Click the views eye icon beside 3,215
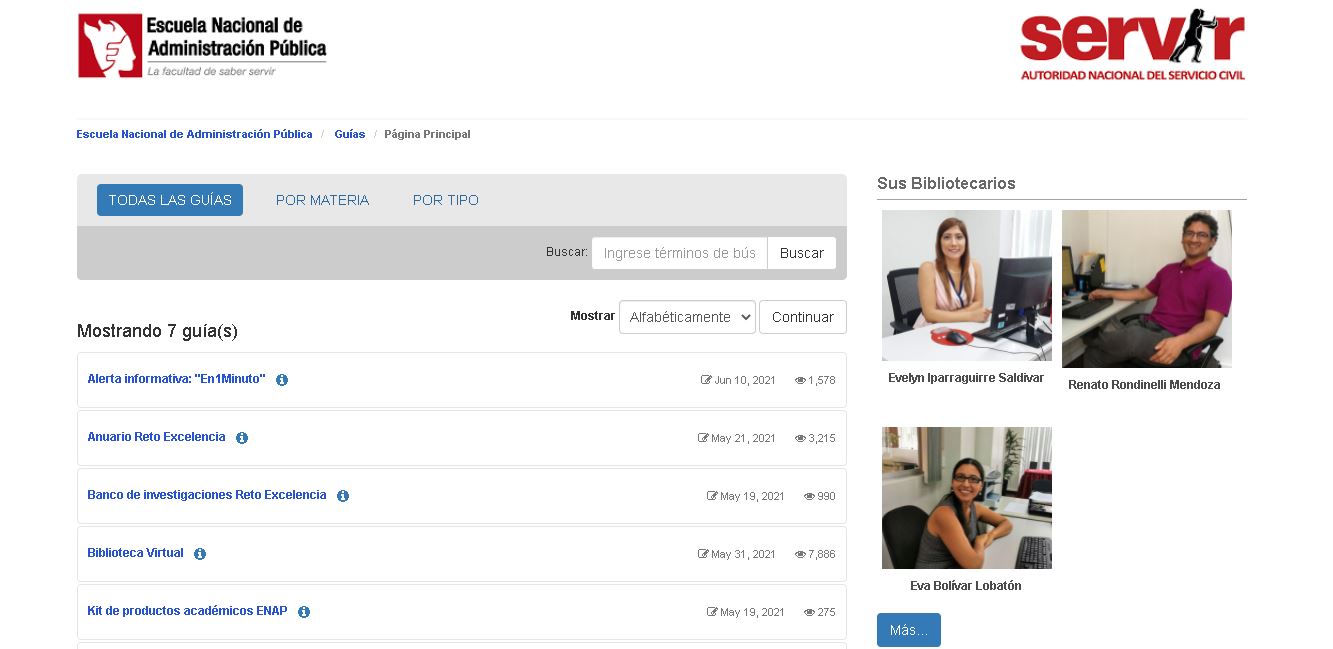Image resolution: width=1333 pixels, height=649 pixels. [x=800, y=438]
